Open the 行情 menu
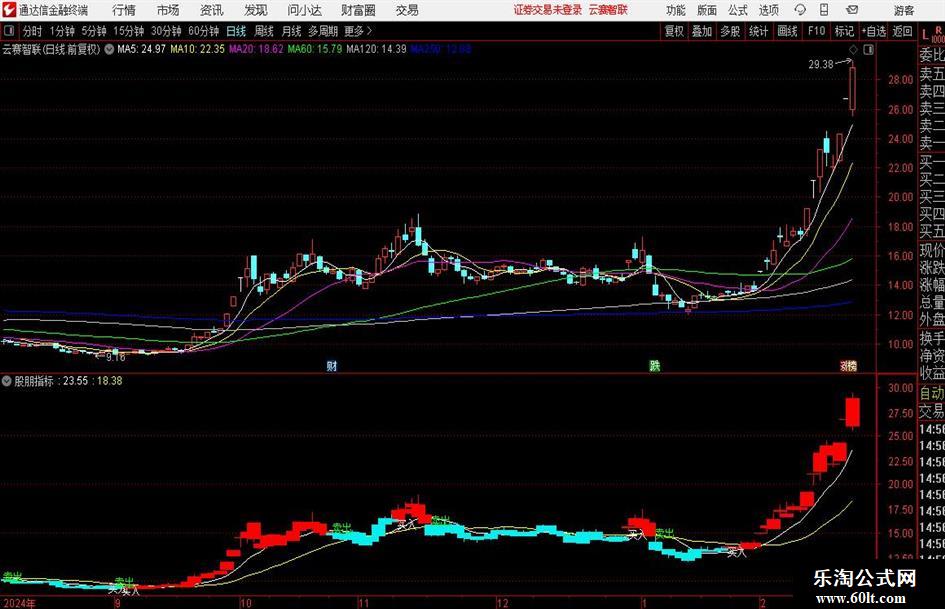The image size is (945, 609). tap(124, 10)
